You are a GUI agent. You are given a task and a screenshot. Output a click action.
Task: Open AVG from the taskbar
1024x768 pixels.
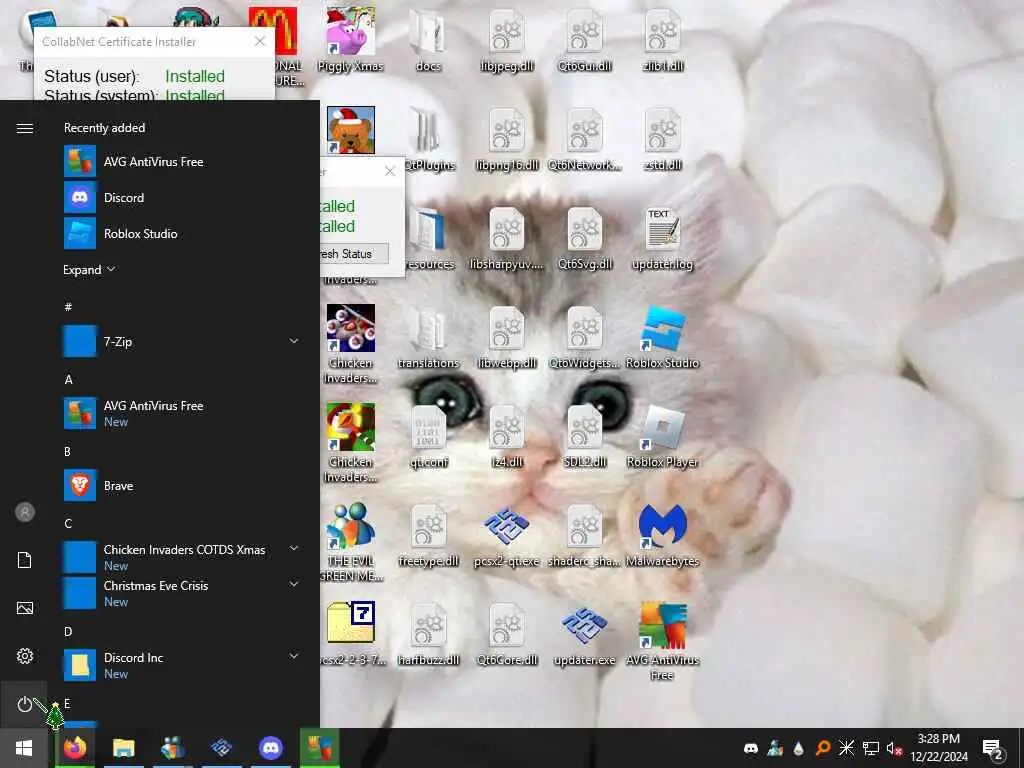coord(319,748)
